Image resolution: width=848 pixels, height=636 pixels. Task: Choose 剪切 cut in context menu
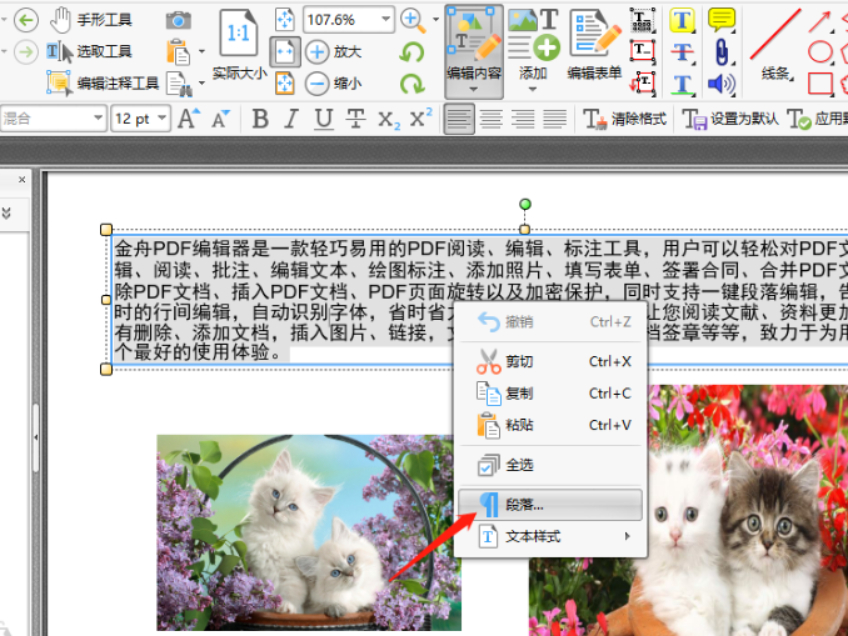pyautogui.click(x=551, y=361)
